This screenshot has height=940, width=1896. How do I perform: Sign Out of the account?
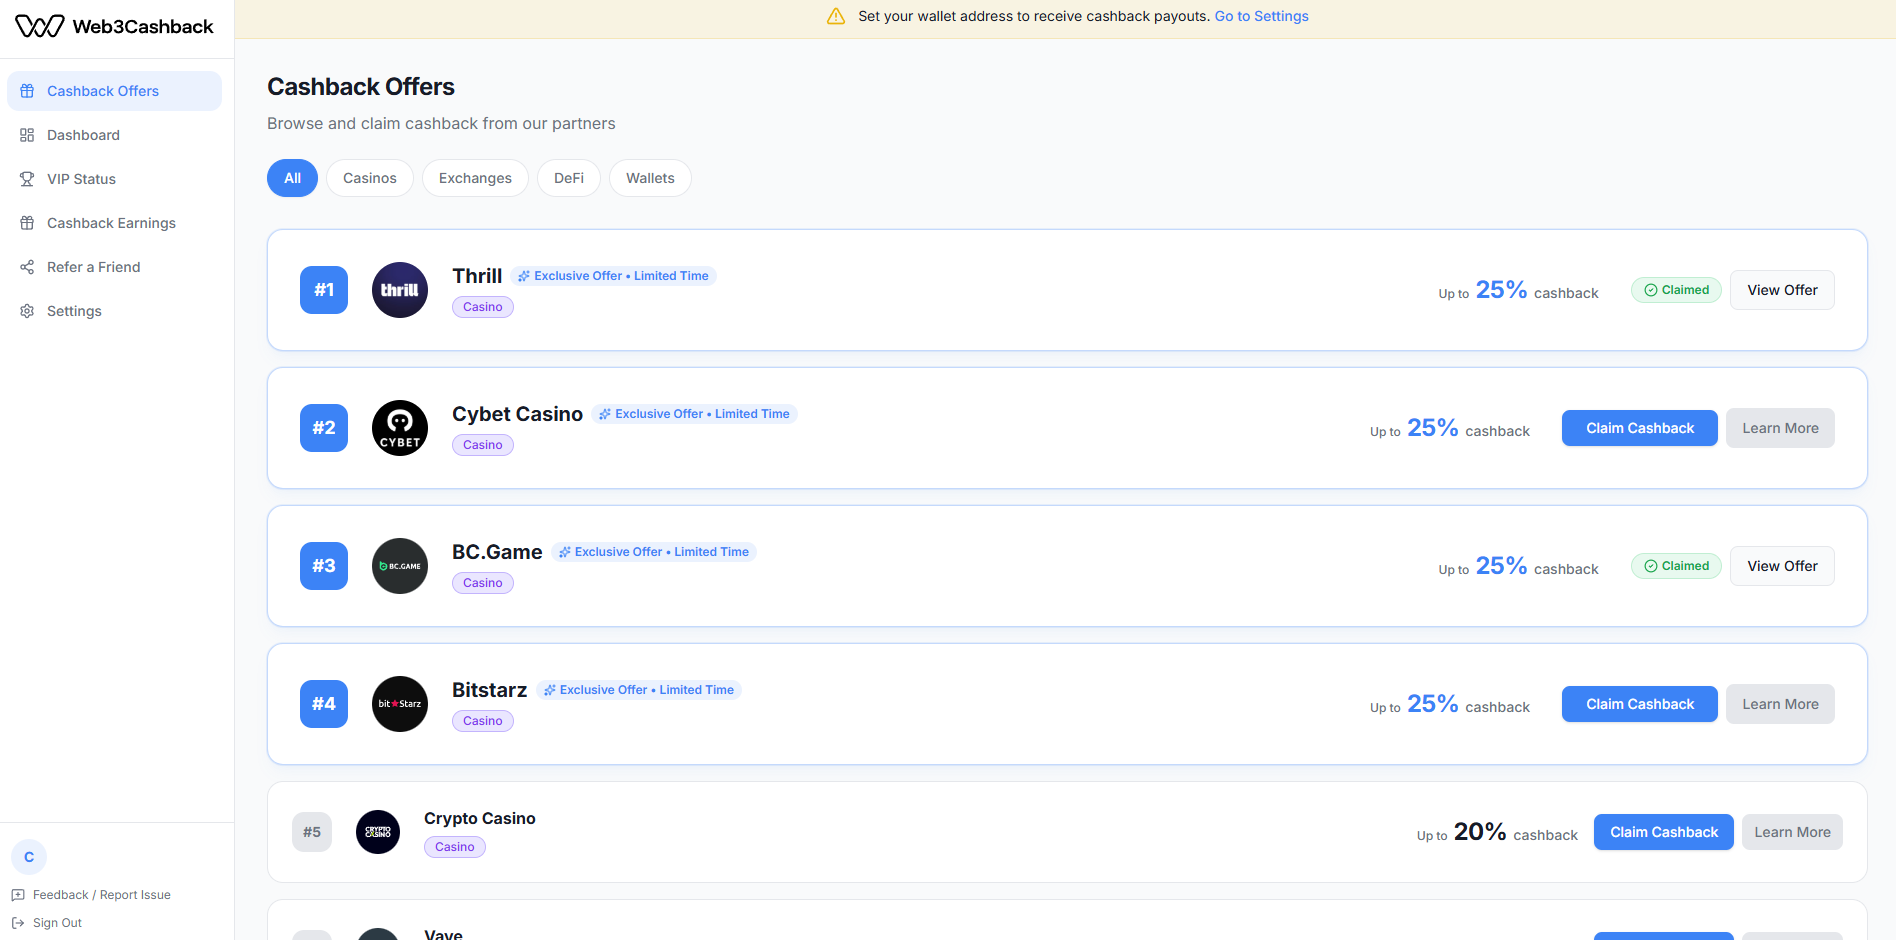pos(47,923)
